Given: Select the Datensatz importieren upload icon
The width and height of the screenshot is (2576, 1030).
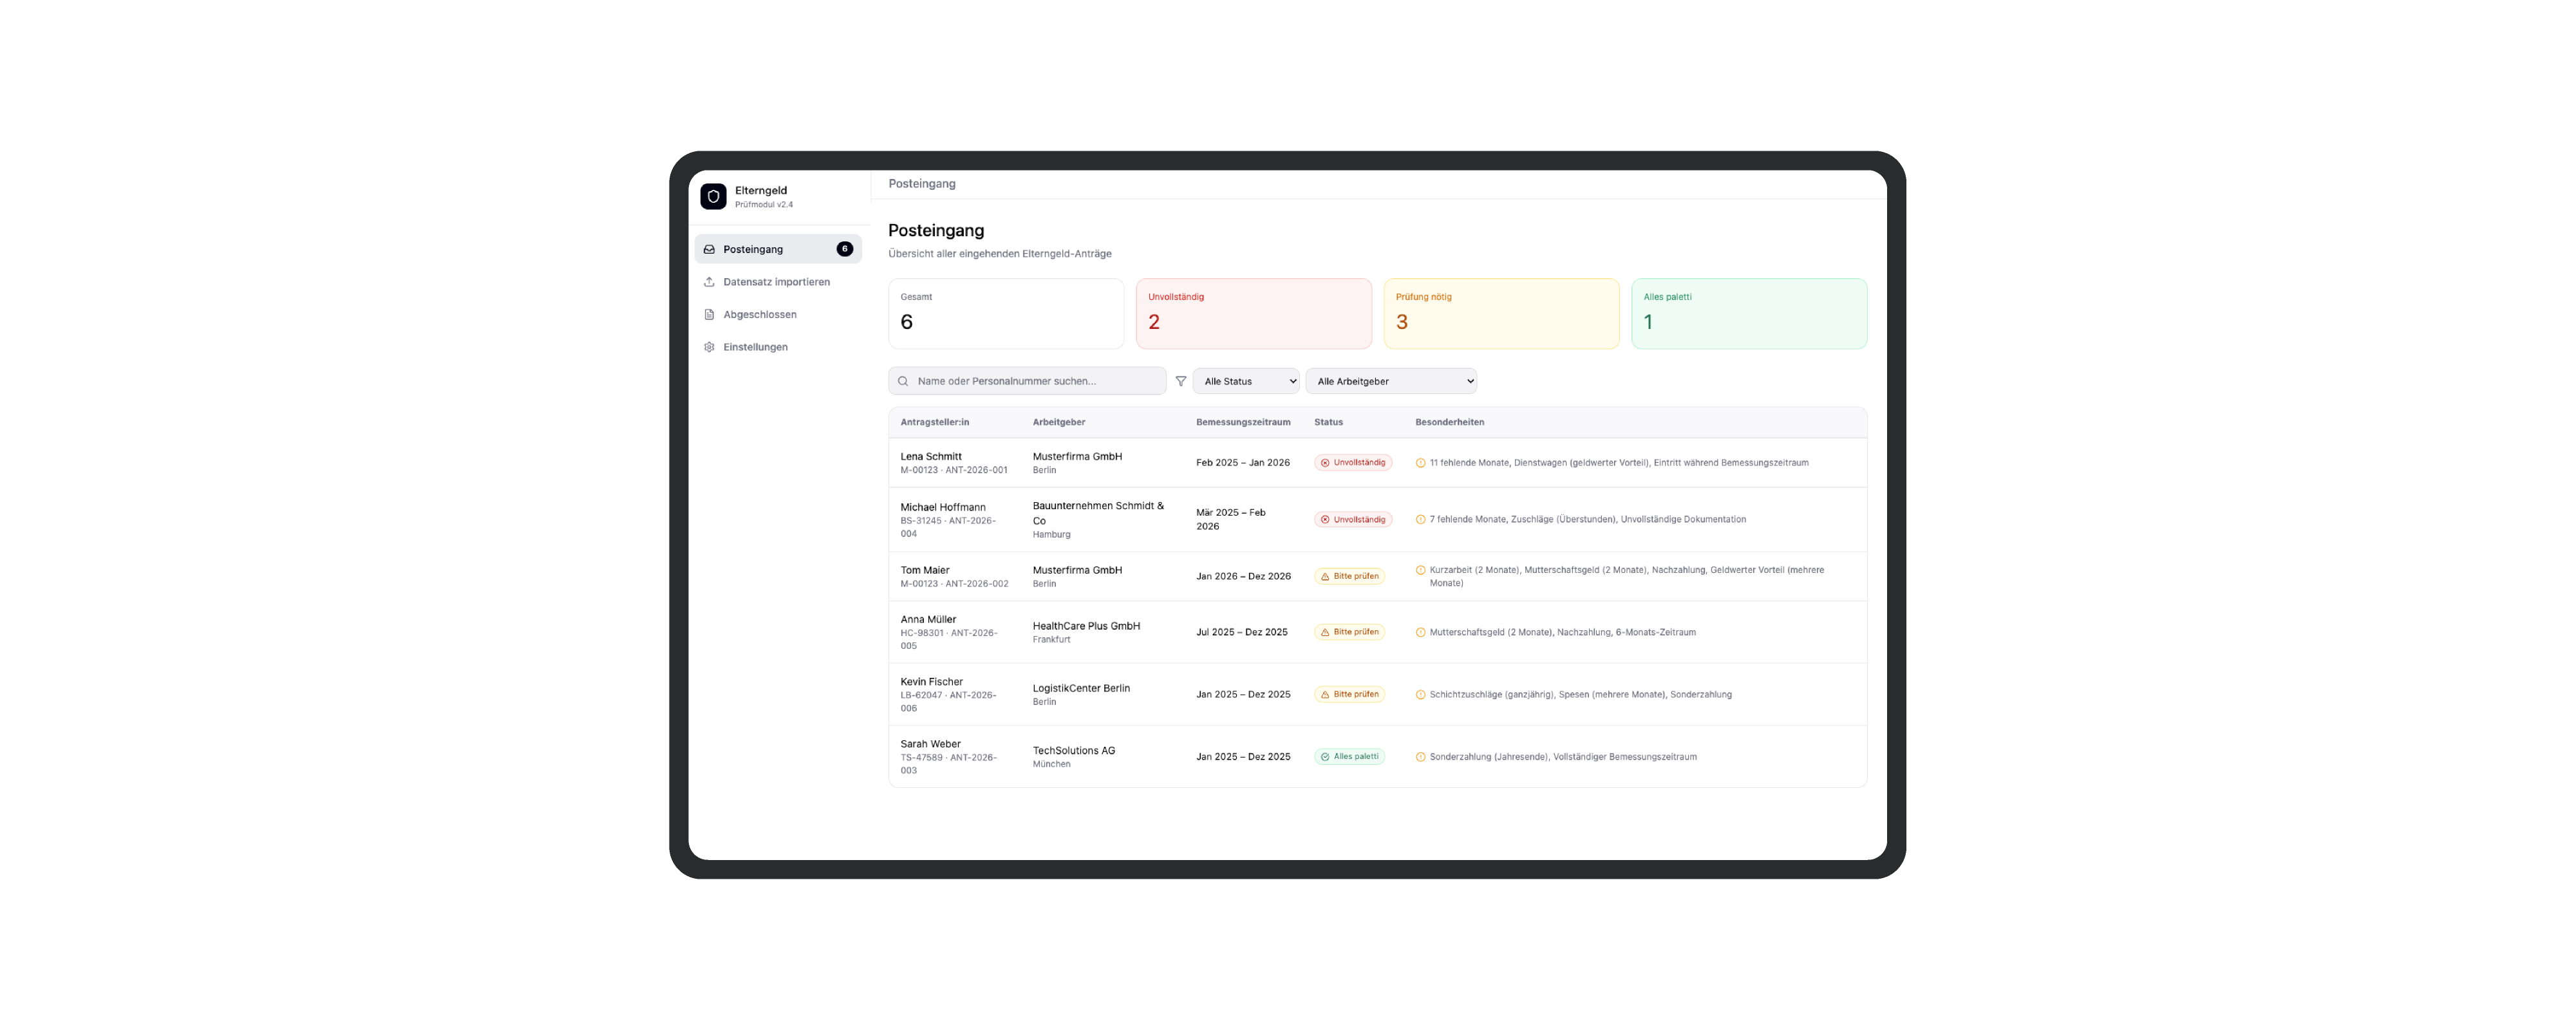Looking at the screenshot, I should pyautogui.click(x=710, y=281).
